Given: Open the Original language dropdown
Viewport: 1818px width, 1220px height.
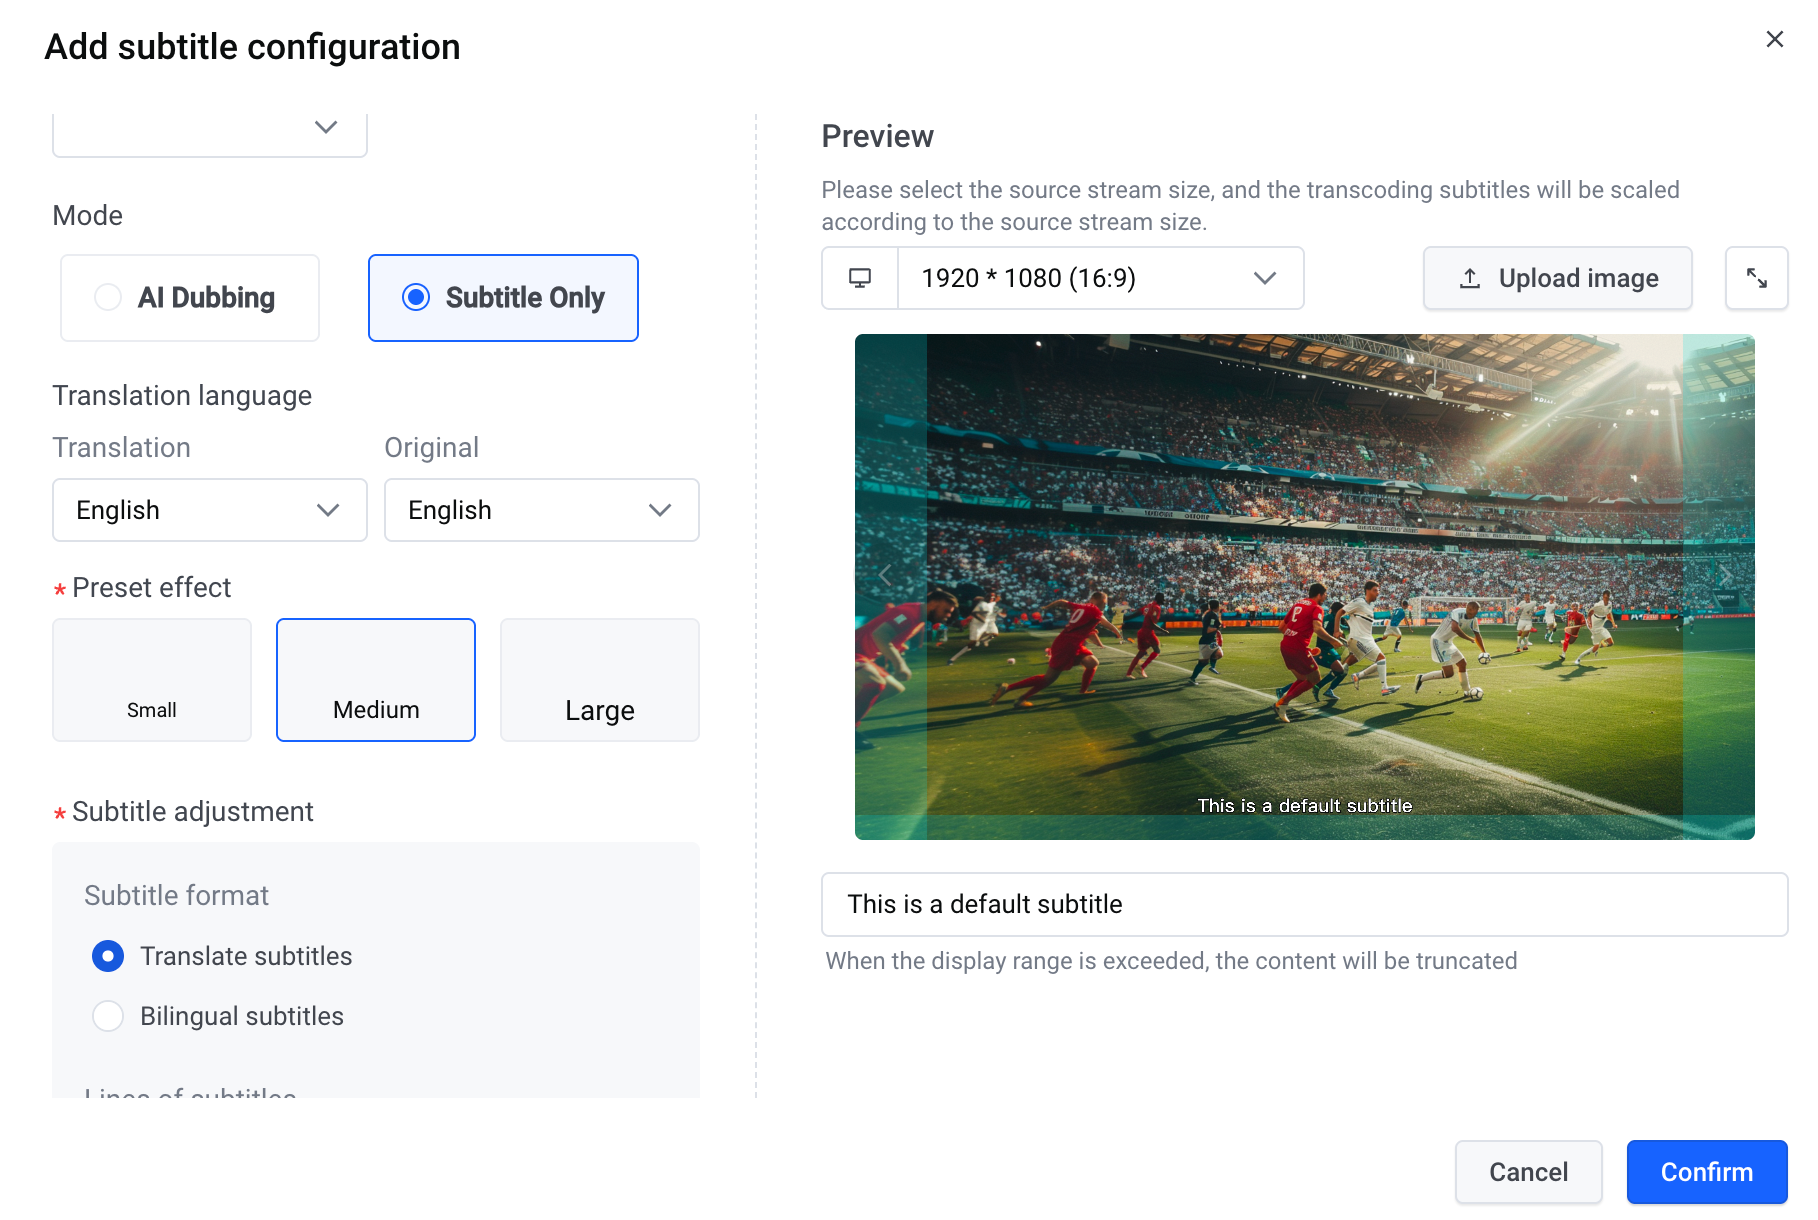Looking at the screenshot, I should click(542, 510).
